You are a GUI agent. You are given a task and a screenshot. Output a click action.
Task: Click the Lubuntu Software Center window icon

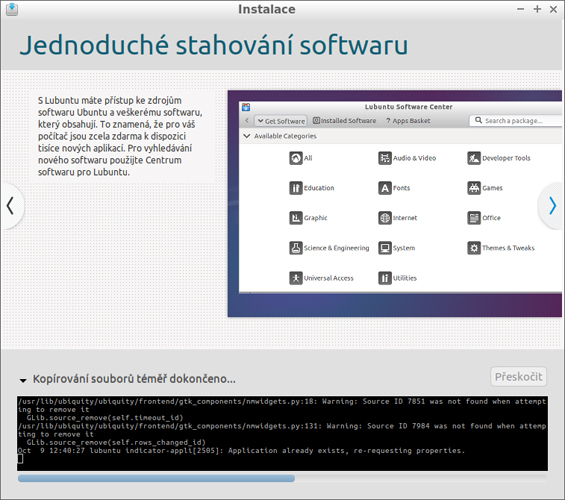click(246, 107)
